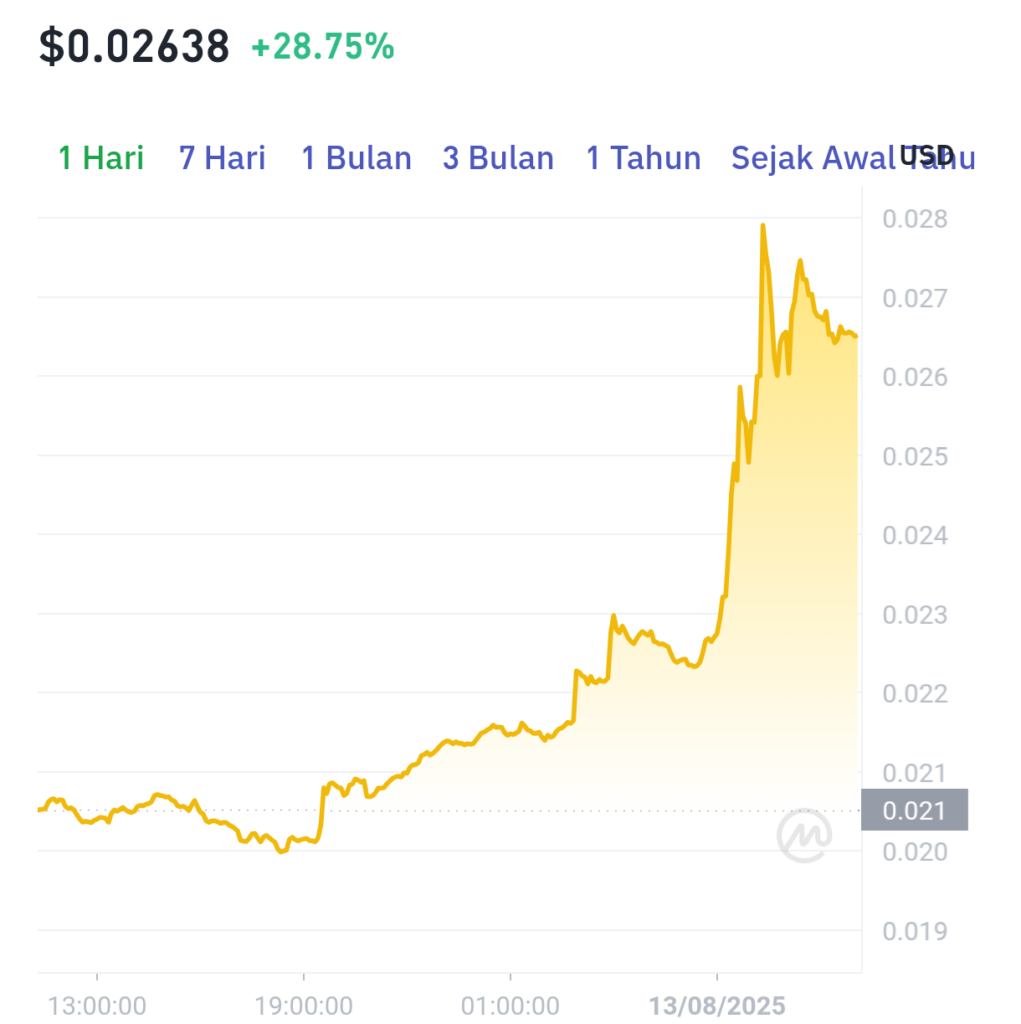Open the 1 Tahun chart view

coord(643,158)
